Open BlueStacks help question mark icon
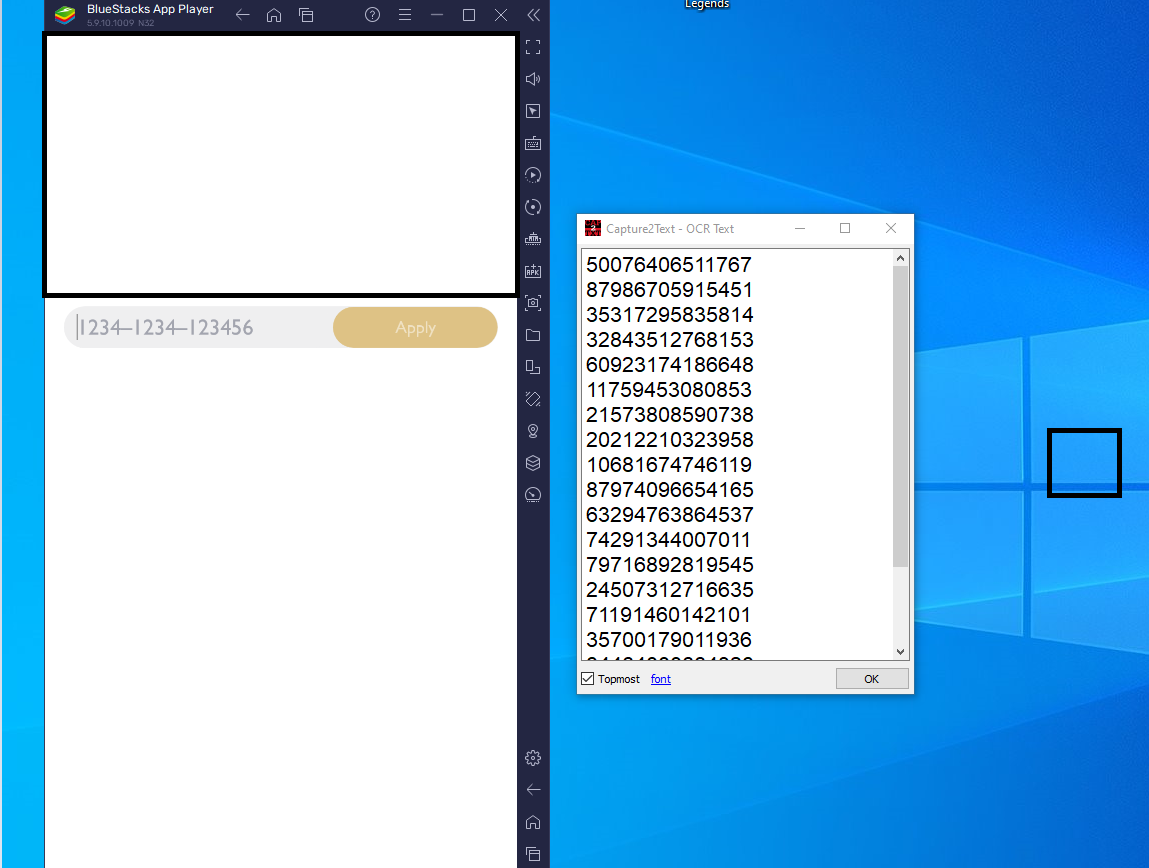This screenshot has height=868, width=1149. click(372, 15)
